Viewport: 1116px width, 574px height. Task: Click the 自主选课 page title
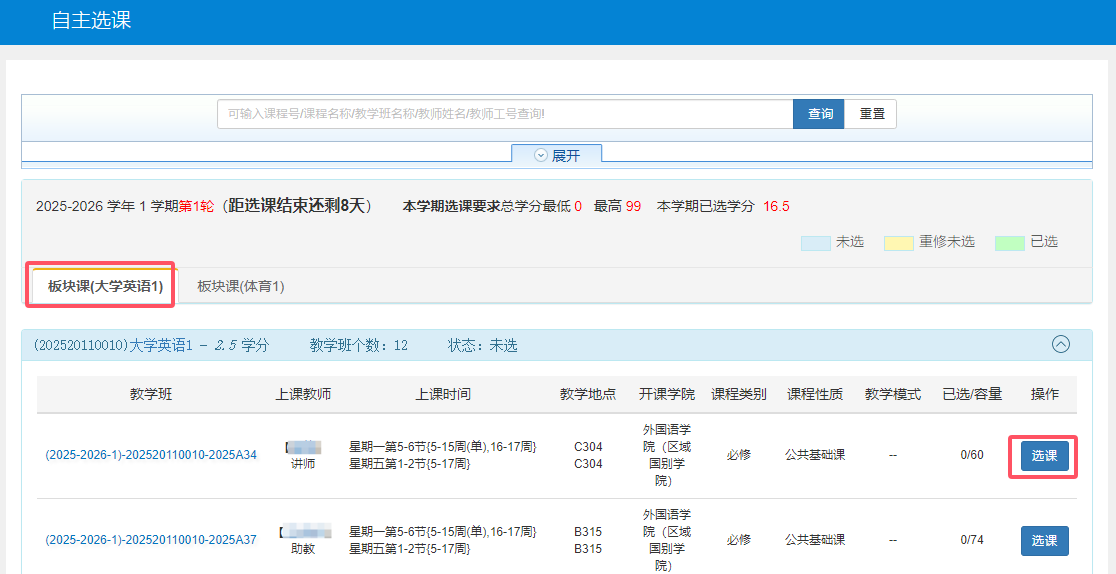91,20
